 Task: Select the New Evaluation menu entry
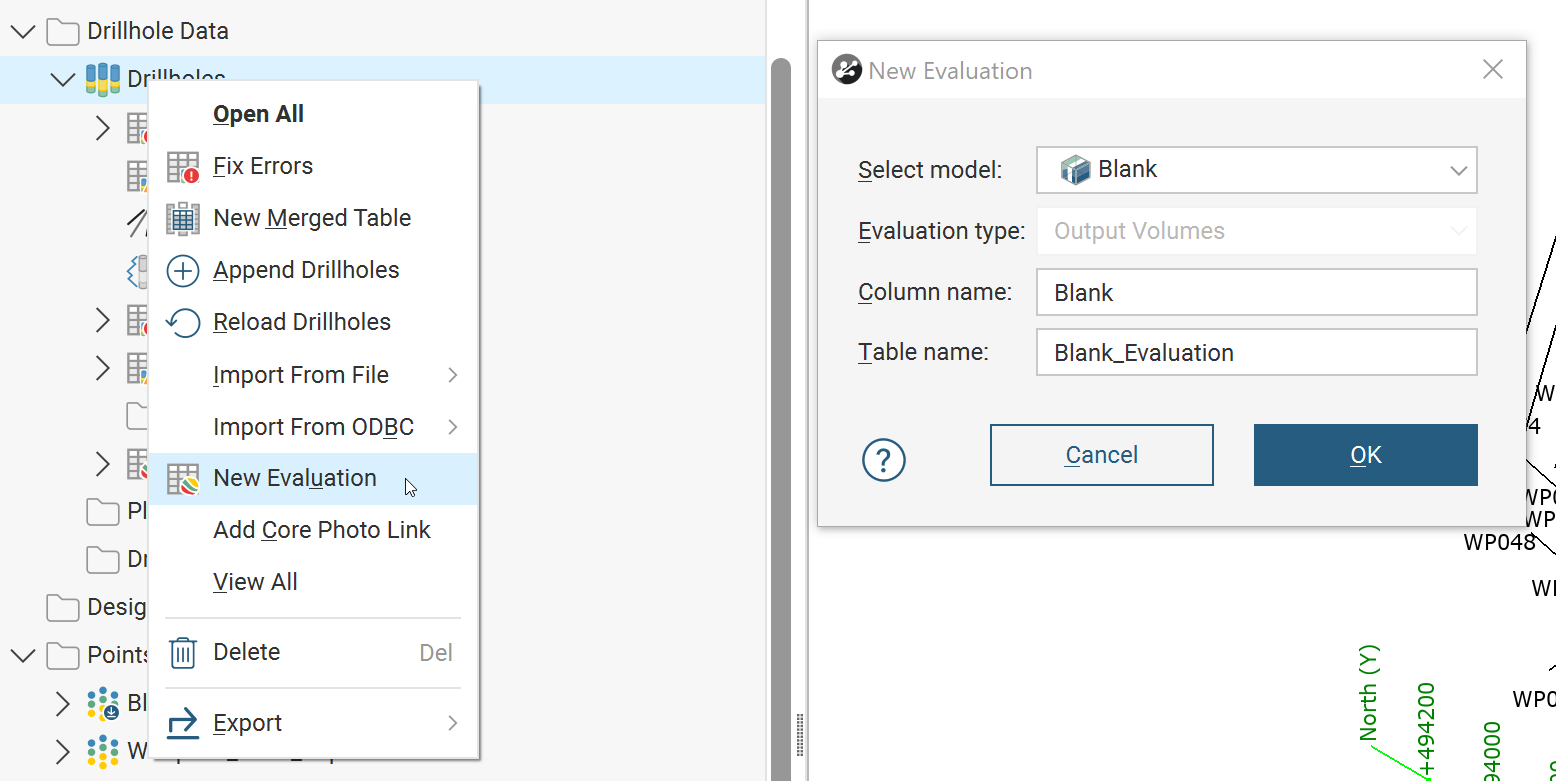pyautogui.click(x=314, y=478)
